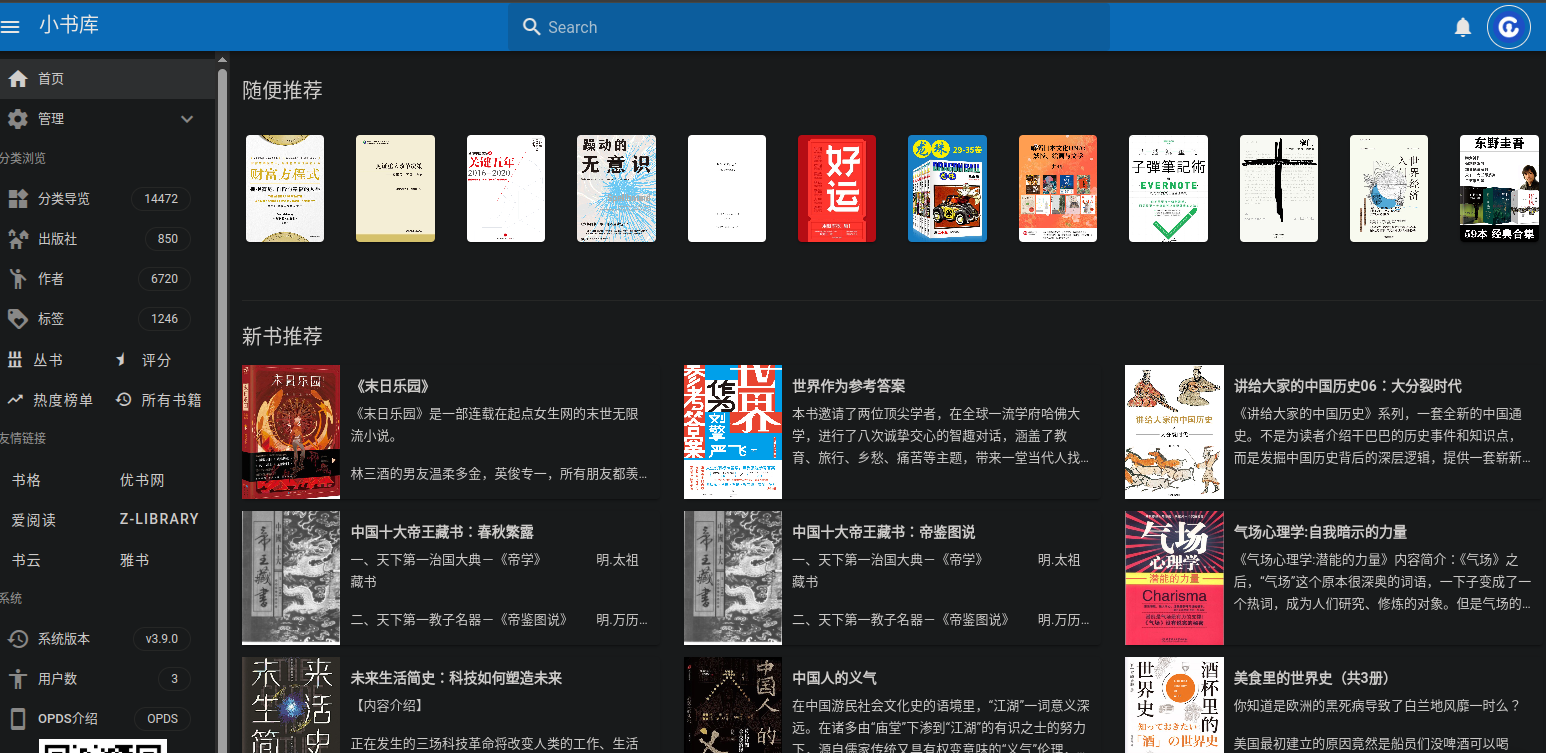Click the 所有书籍 history icon
This screenshot has width=1546, height=753.
[123, 400]
